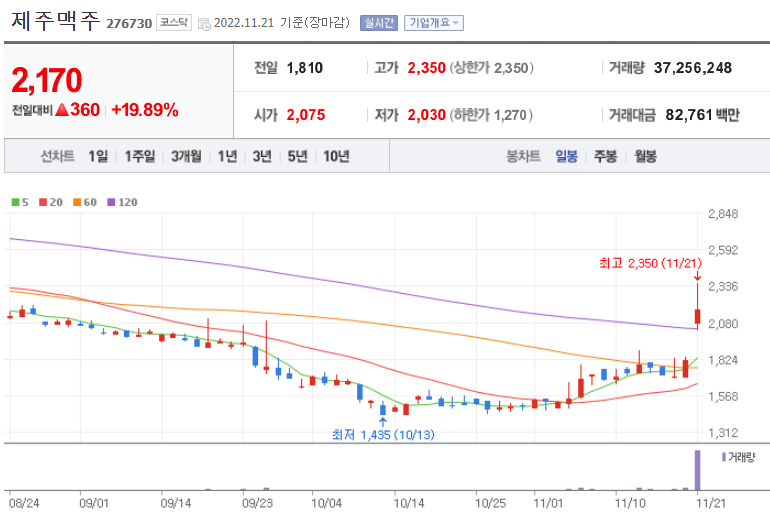Click the 11/21 volume bar

(x=697, y=470)
